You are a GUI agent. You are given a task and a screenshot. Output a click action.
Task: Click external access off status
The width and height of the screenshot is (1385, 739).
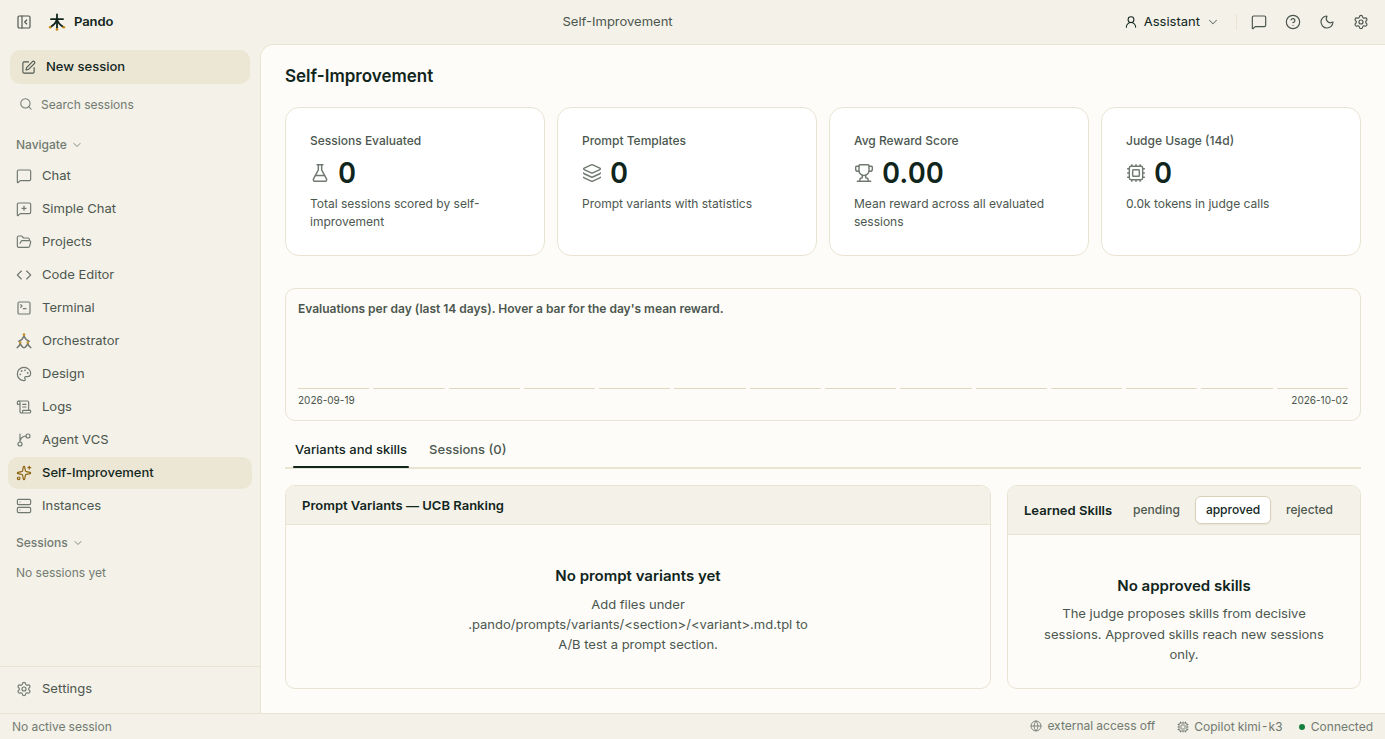(1092, 727)
